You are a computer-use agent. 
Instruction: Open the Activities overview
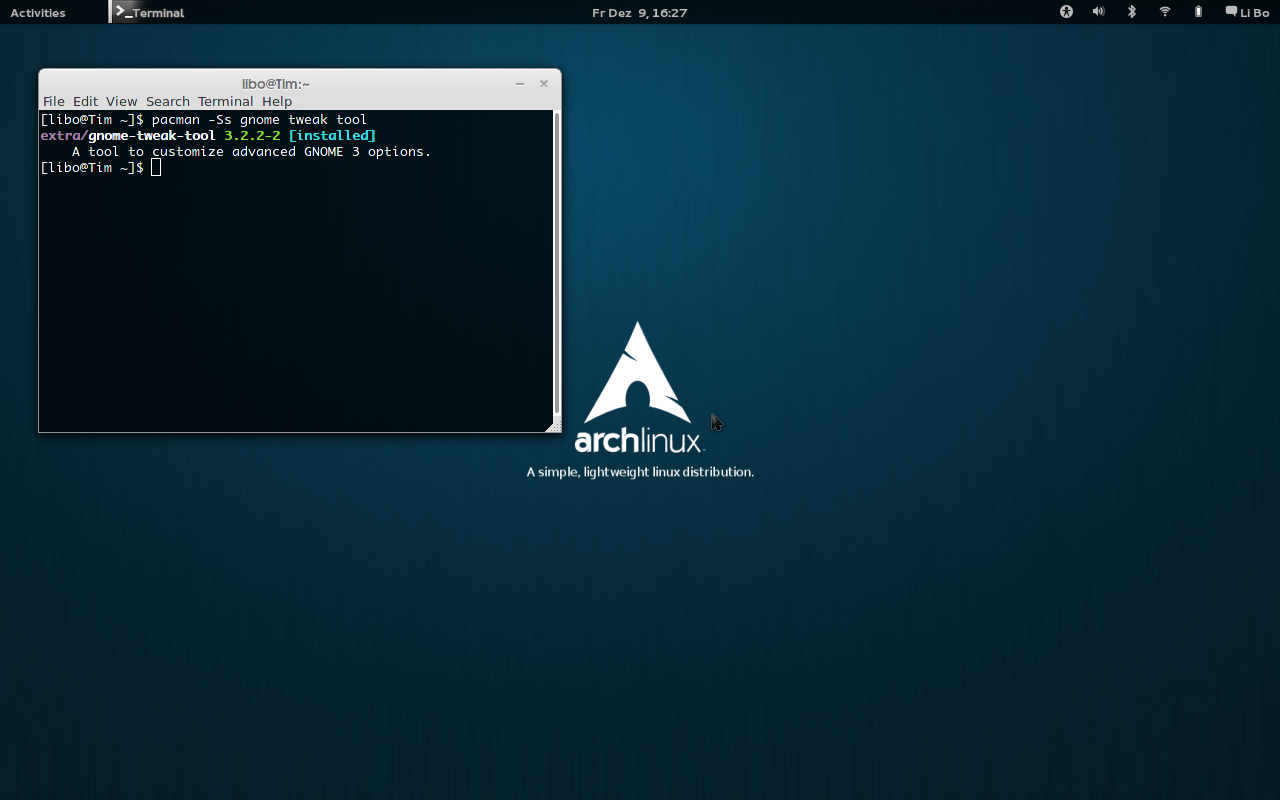38,13
